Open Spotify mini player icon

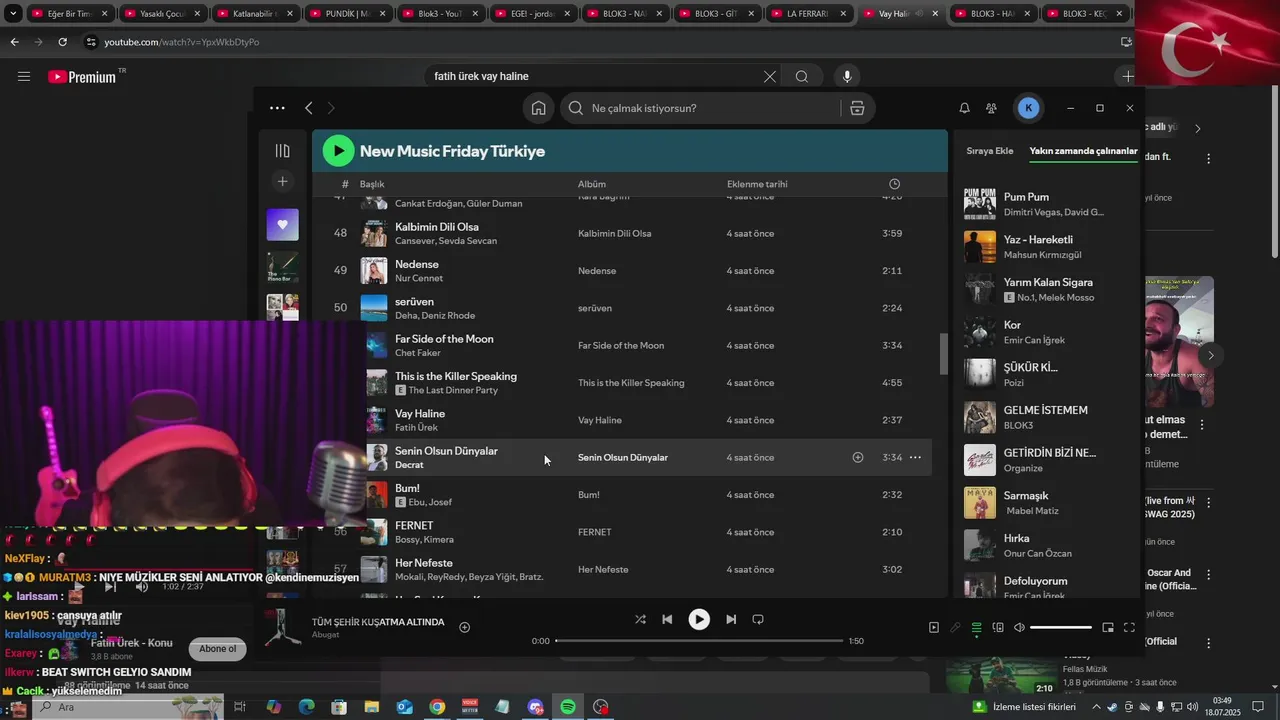pyautogui.click(x=1108, y=627)
